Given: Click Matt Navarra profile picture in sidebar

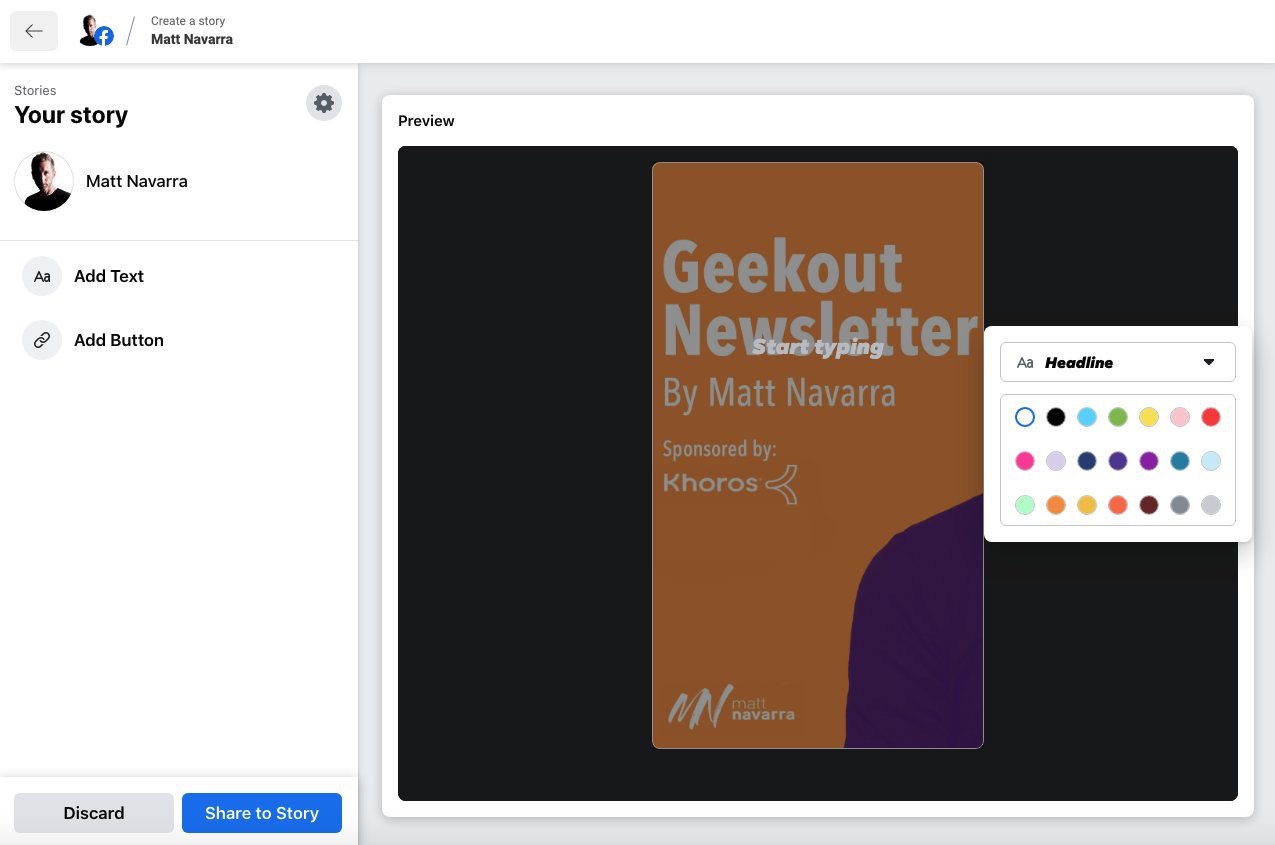Looking at the screenshot, I should coord(44,181).
